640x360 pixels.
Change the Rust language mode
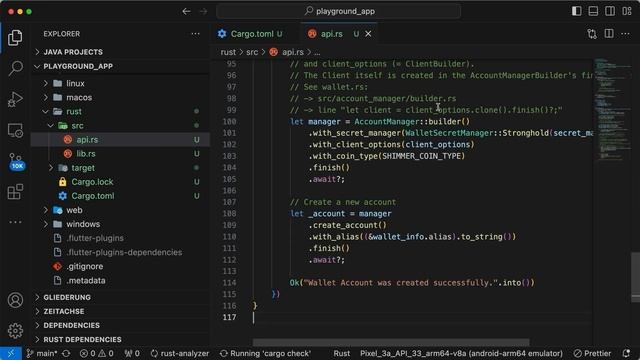point(342,353)
